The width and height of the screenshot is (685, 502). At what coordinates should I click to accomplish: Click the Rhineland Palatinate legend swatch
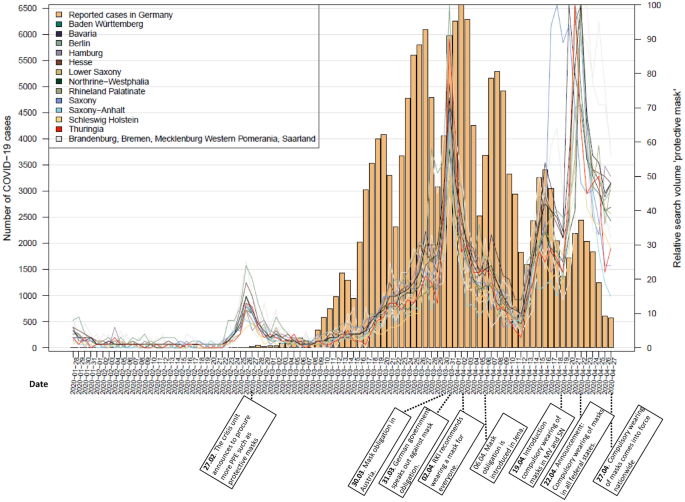59,91
